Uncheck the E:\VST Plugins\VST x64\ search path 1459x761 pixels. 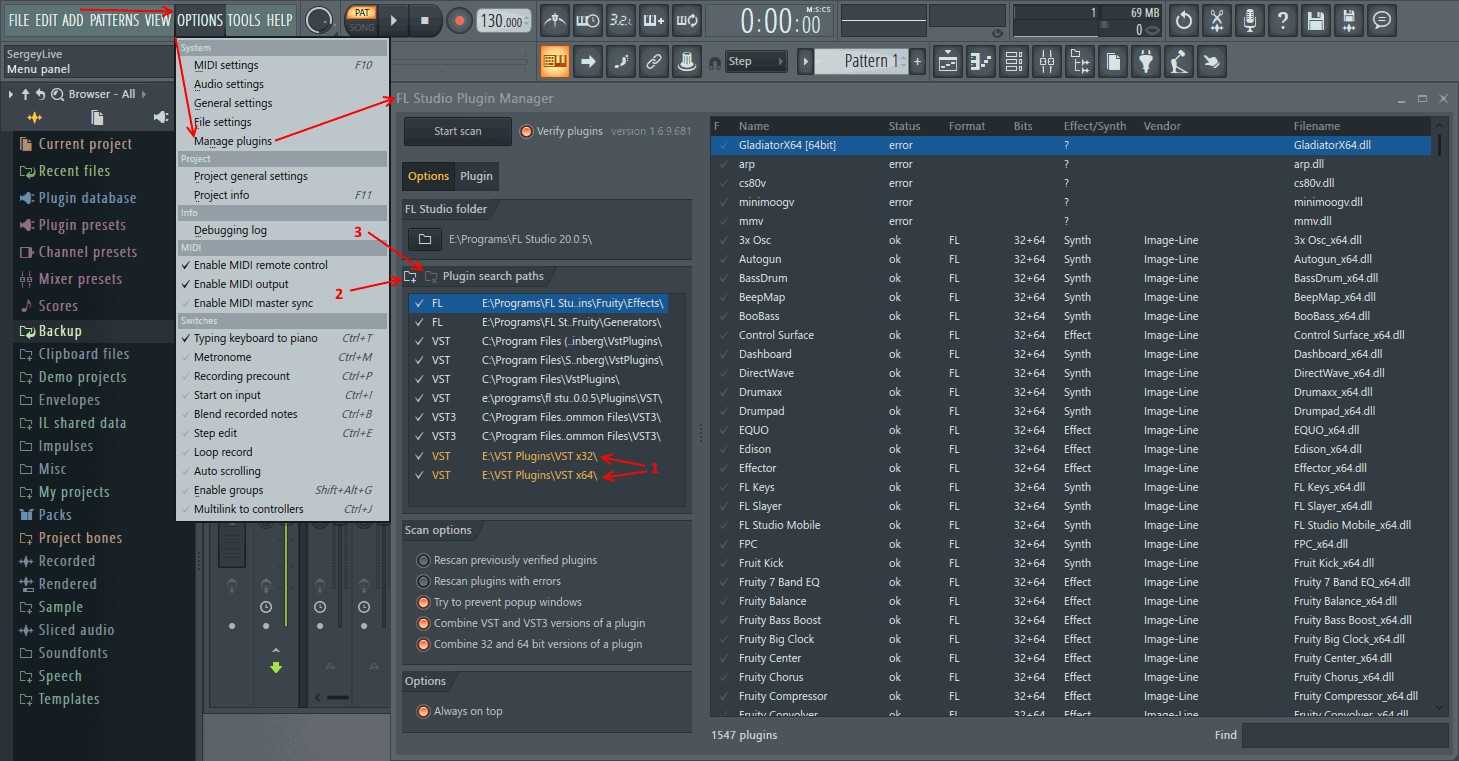click(419, 475)
